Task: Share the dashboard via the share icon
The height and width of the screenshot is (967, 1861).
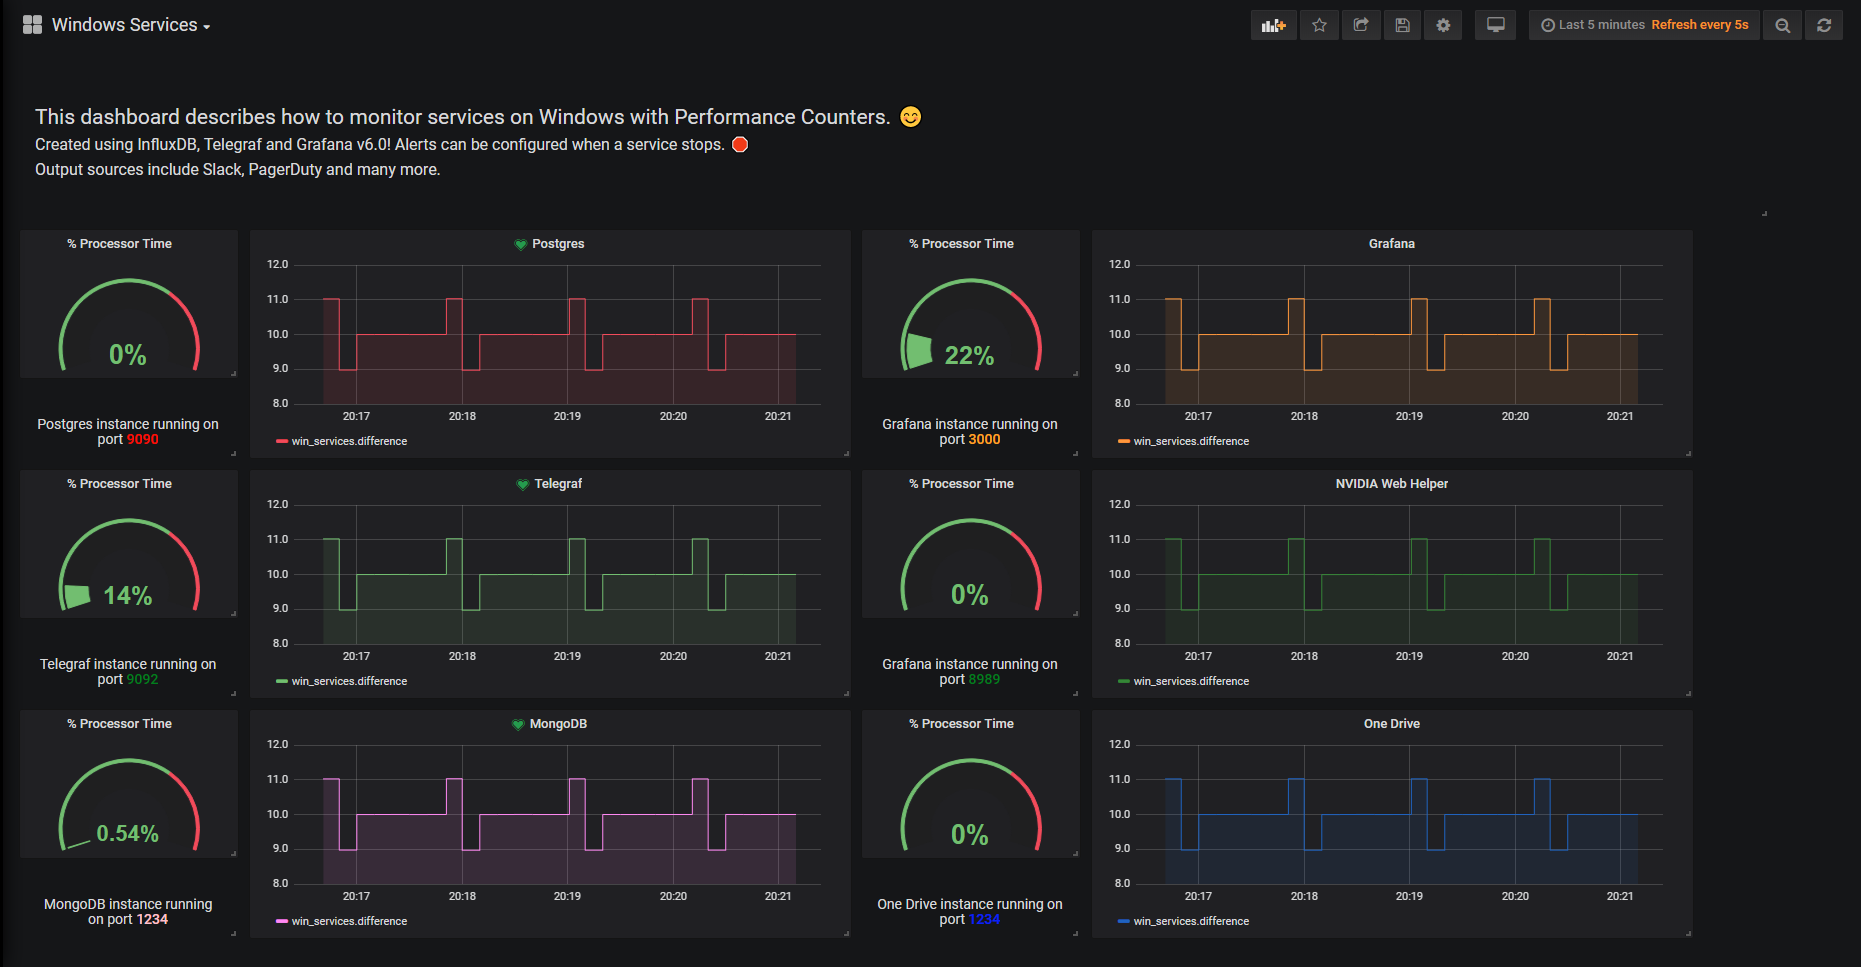Action: pos(1361,25)
